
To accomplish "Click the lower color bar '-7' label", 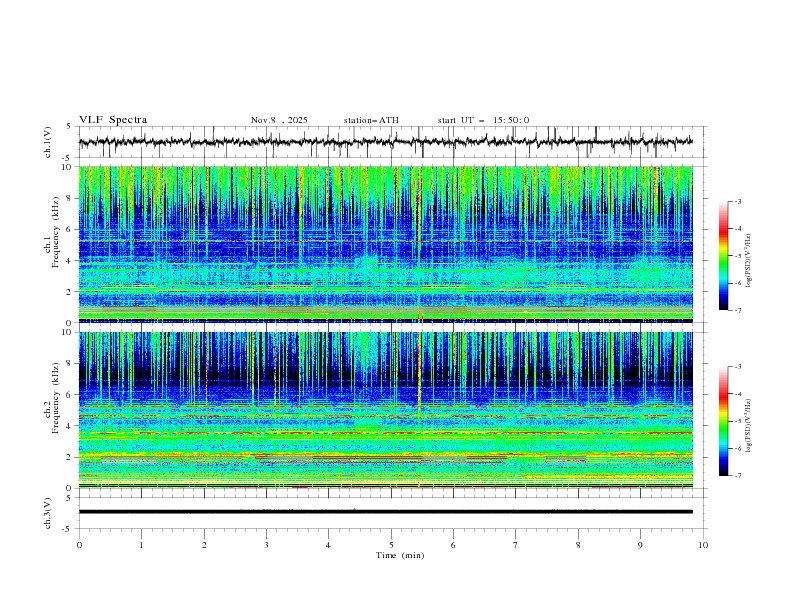I will point(738,476).
